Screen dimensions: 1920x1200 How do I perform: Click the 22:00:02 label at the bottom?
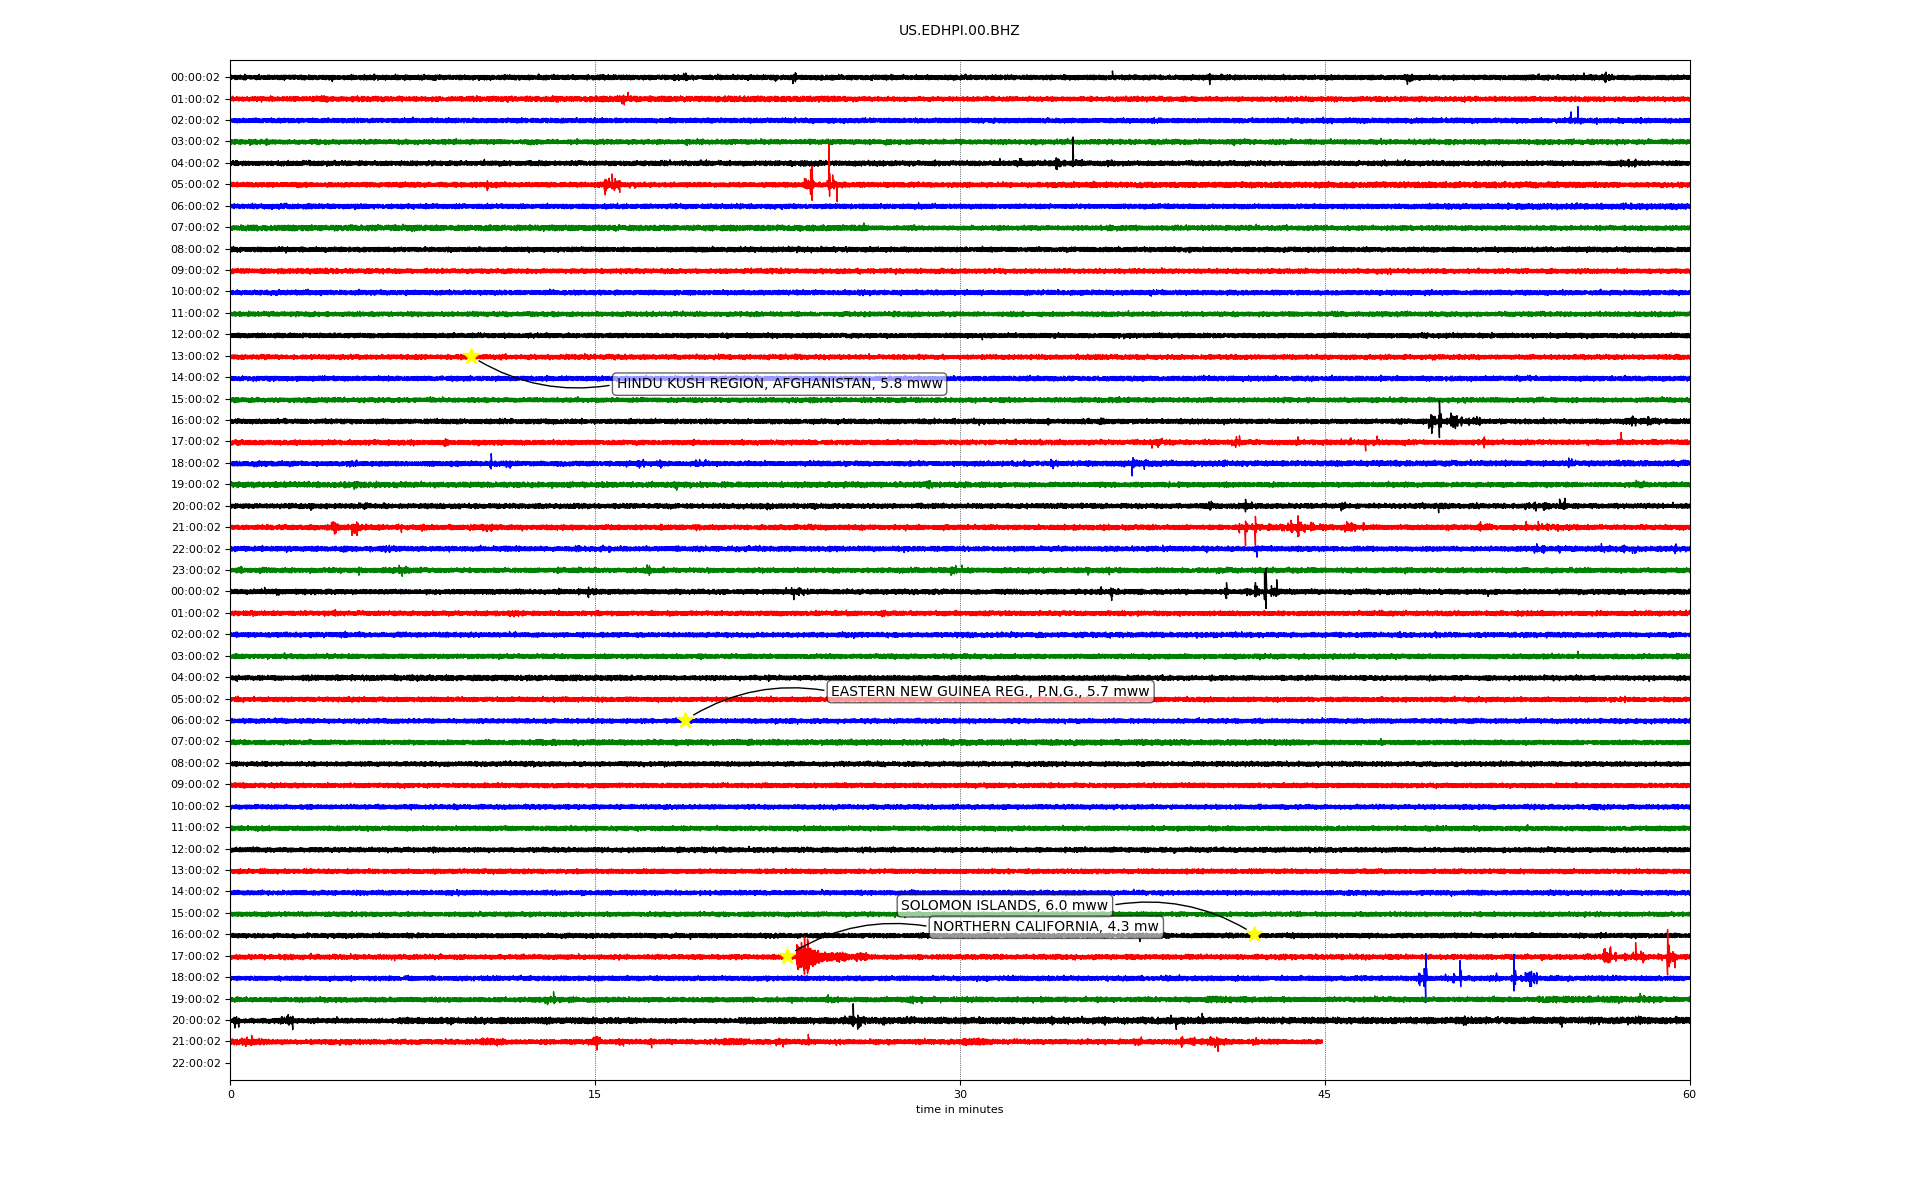195,1063
